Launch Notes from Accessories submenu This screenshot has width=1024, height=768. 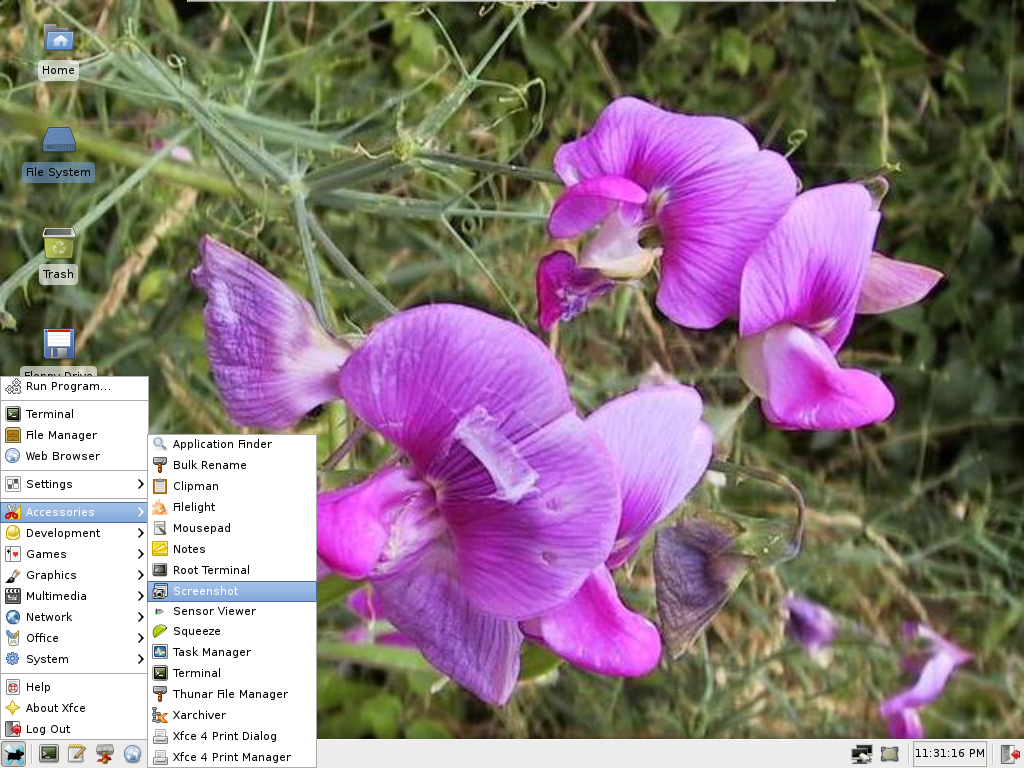coord(232,549)
